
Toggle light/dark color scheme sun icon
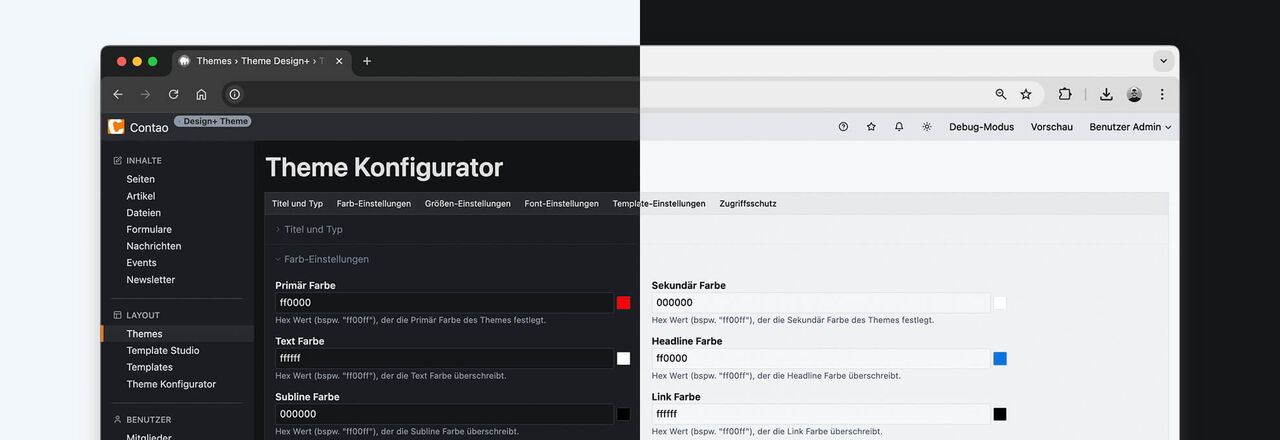(927, 127)
